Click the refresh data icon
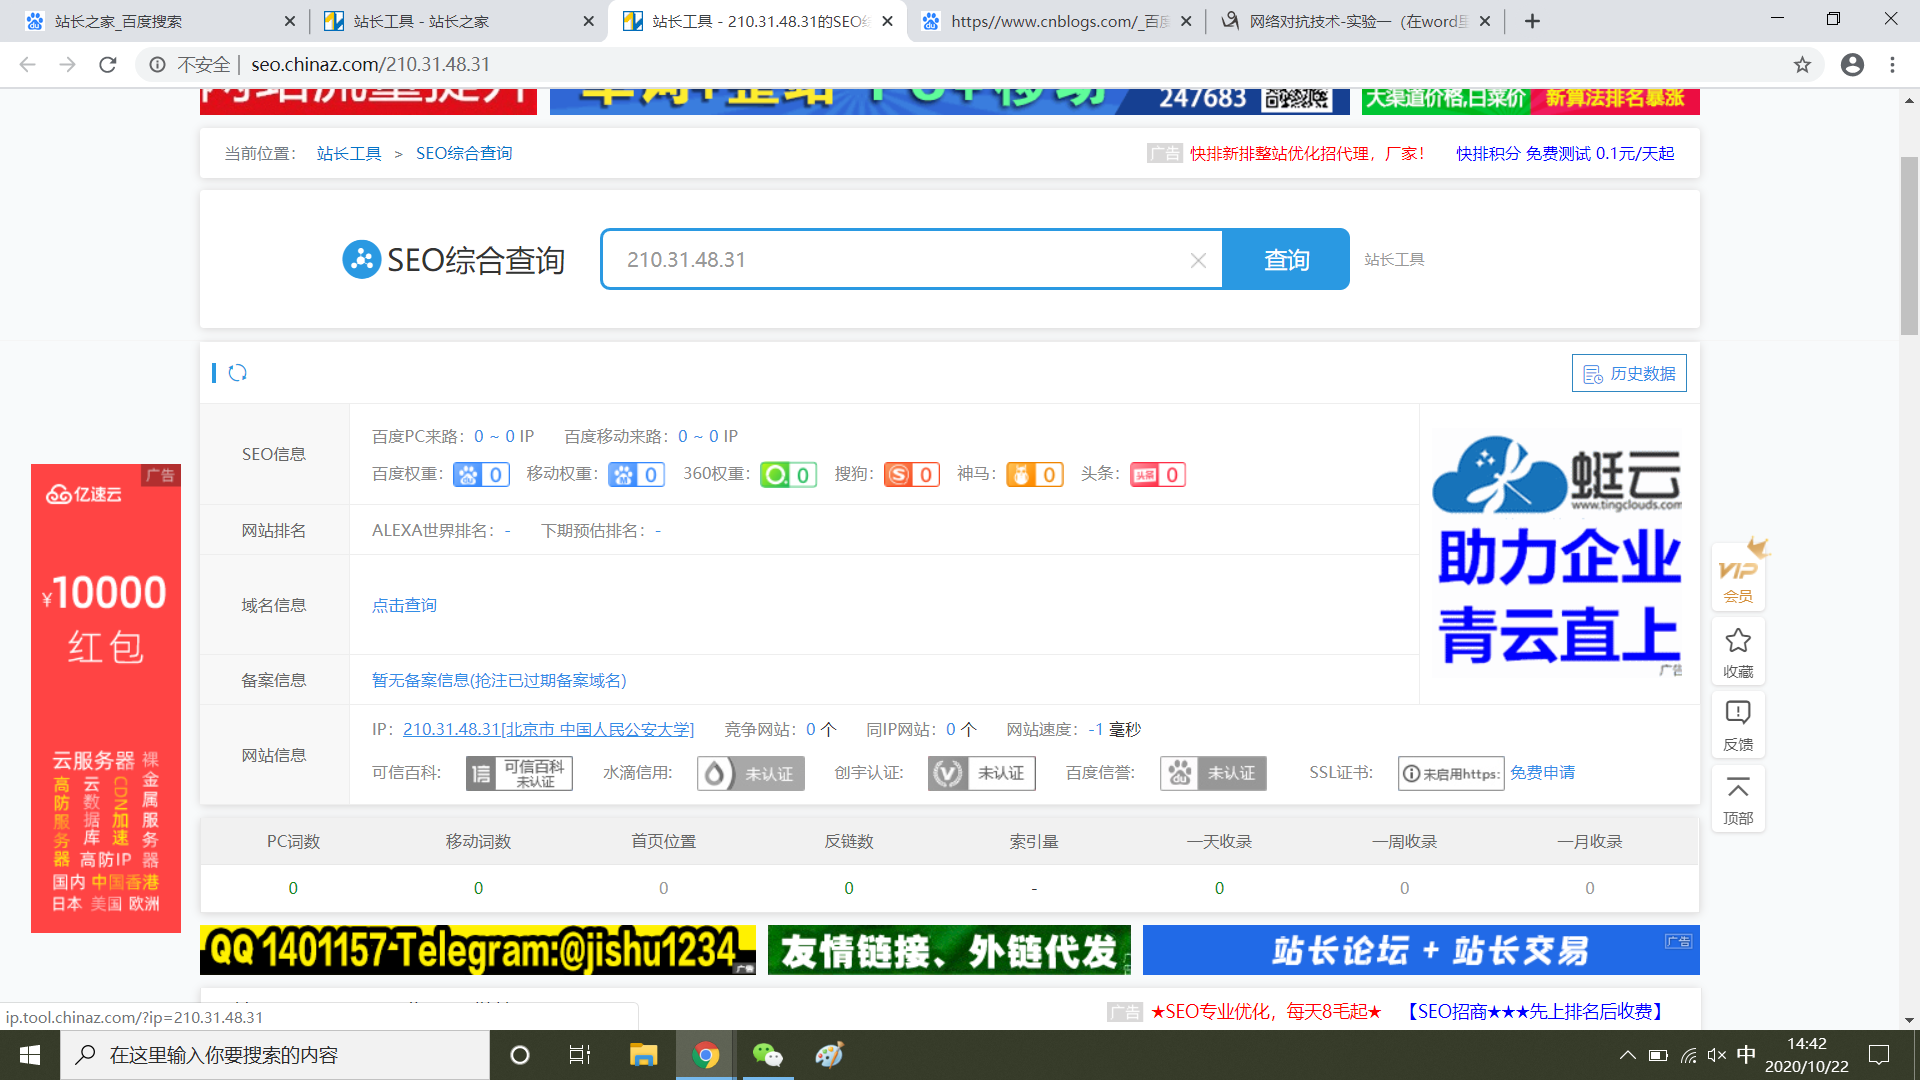The image size is (1920, 1080). coord(237,373)
